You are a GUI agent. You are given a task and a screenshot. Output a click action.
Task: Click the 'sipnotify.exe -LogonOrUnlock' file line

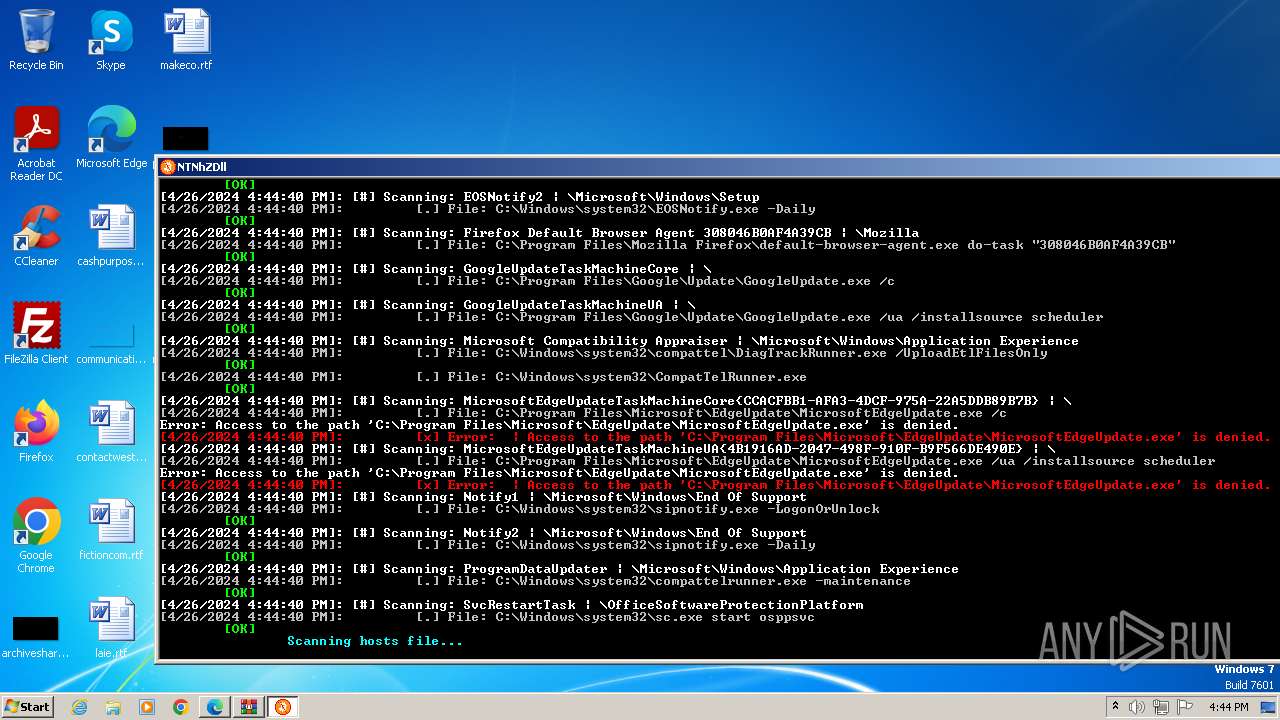pos(520,509)
